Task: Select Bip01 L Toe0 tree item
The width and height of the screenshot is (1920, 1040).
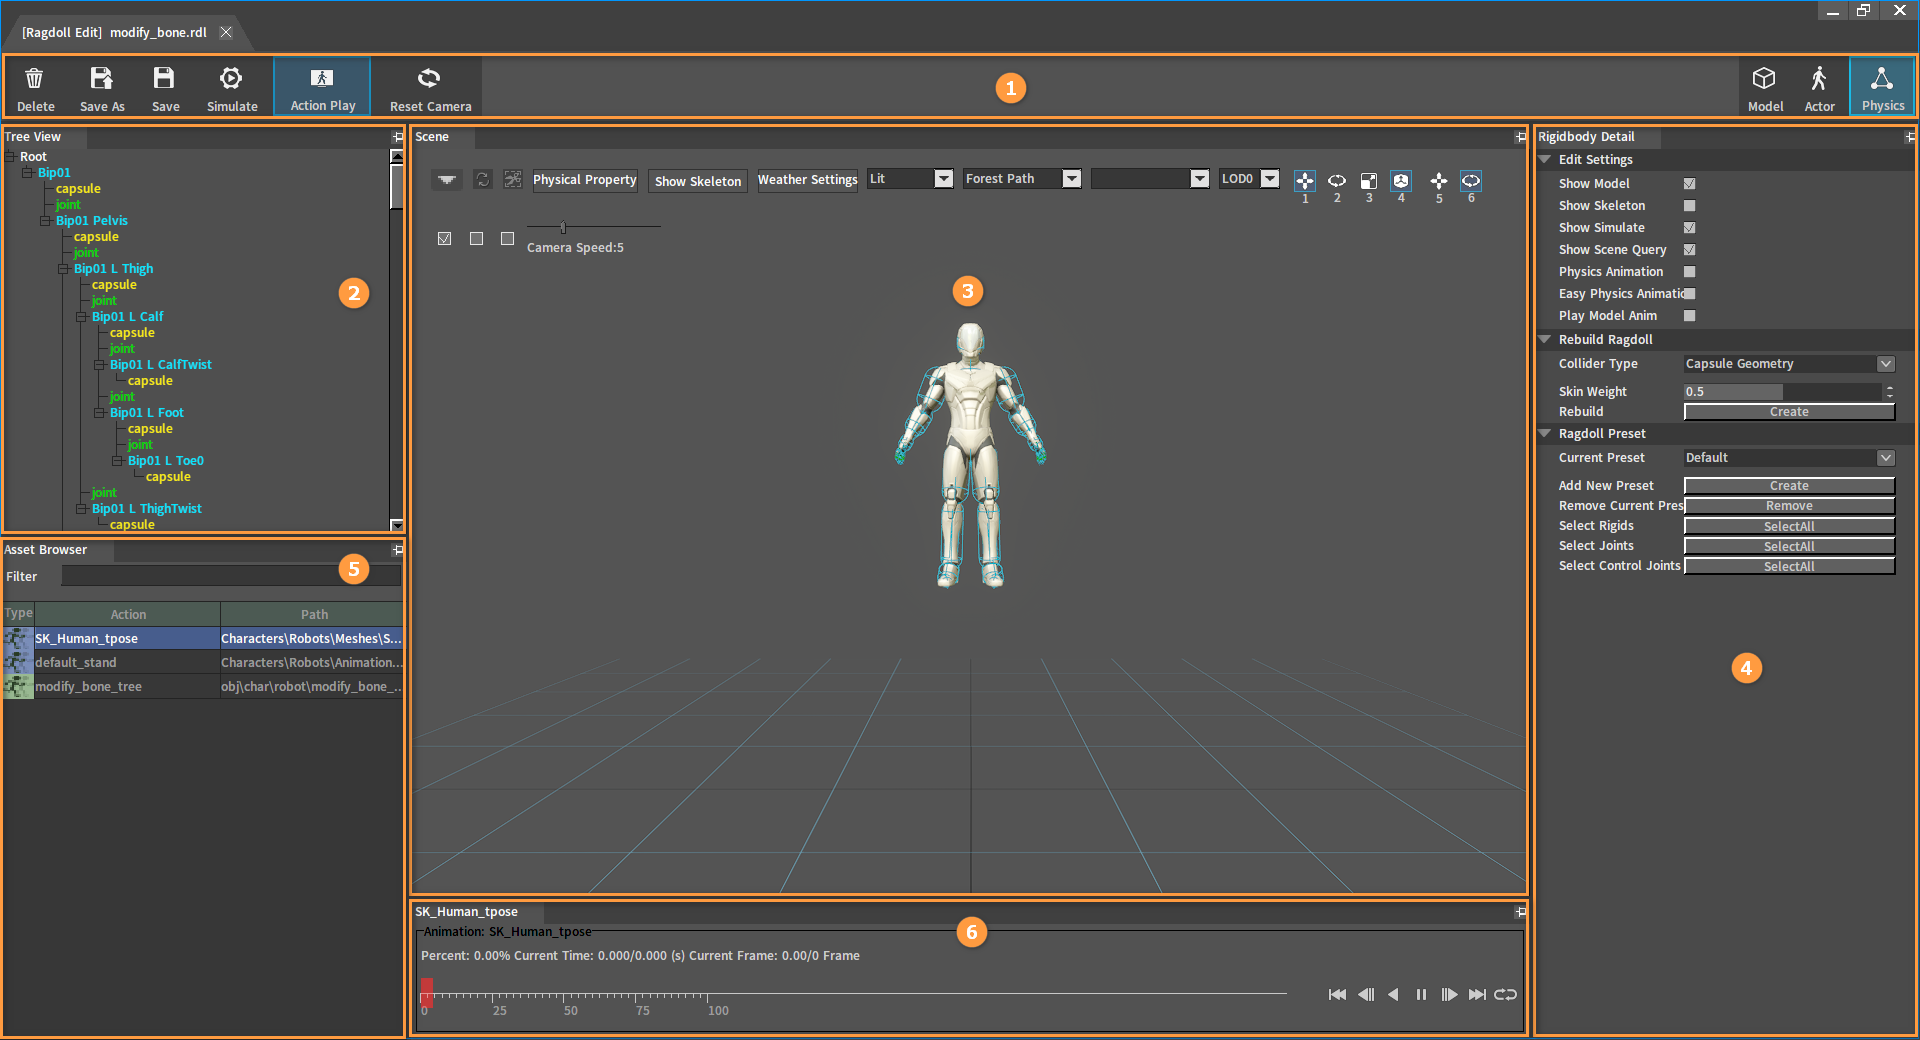Action: point(166,461)
